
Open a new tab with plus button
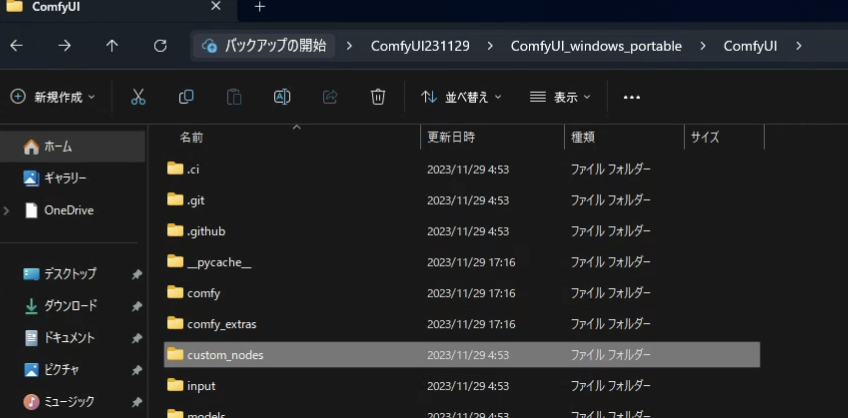coord(260,6)
